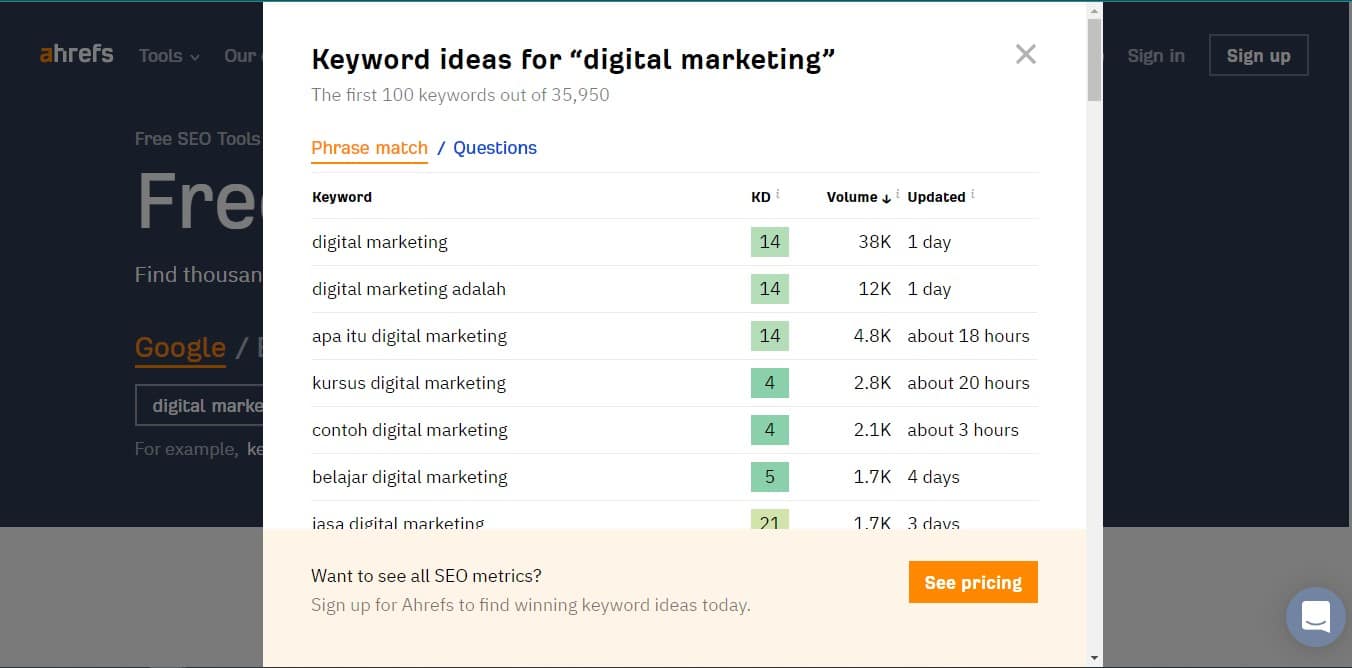Select the Google search engine link
This screenshot has width=1352, height=668.
[180, 348]
